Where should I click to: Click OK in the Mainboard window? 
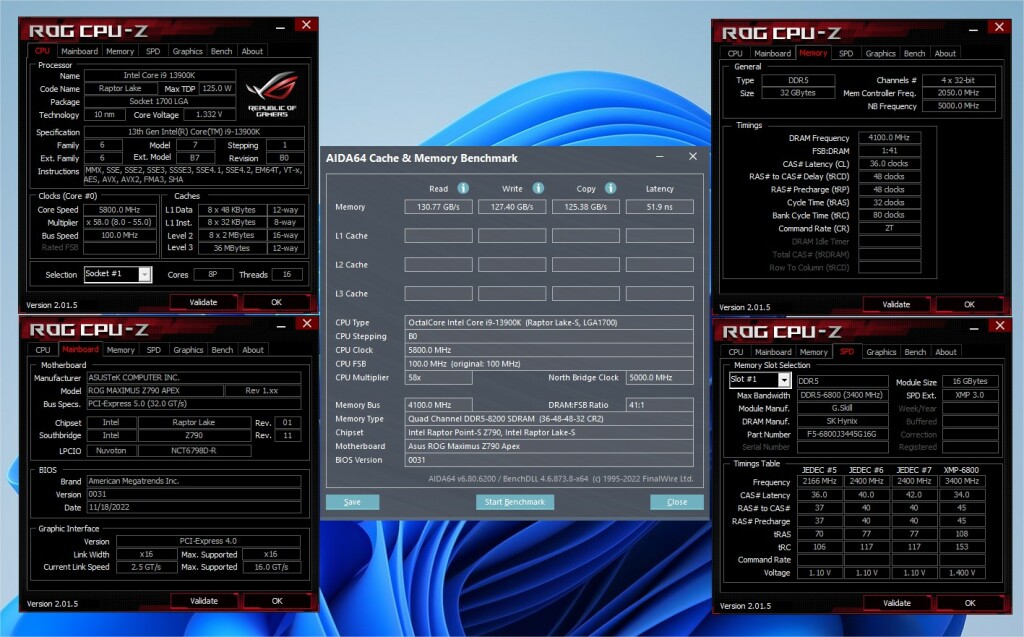tap(277, 600)
